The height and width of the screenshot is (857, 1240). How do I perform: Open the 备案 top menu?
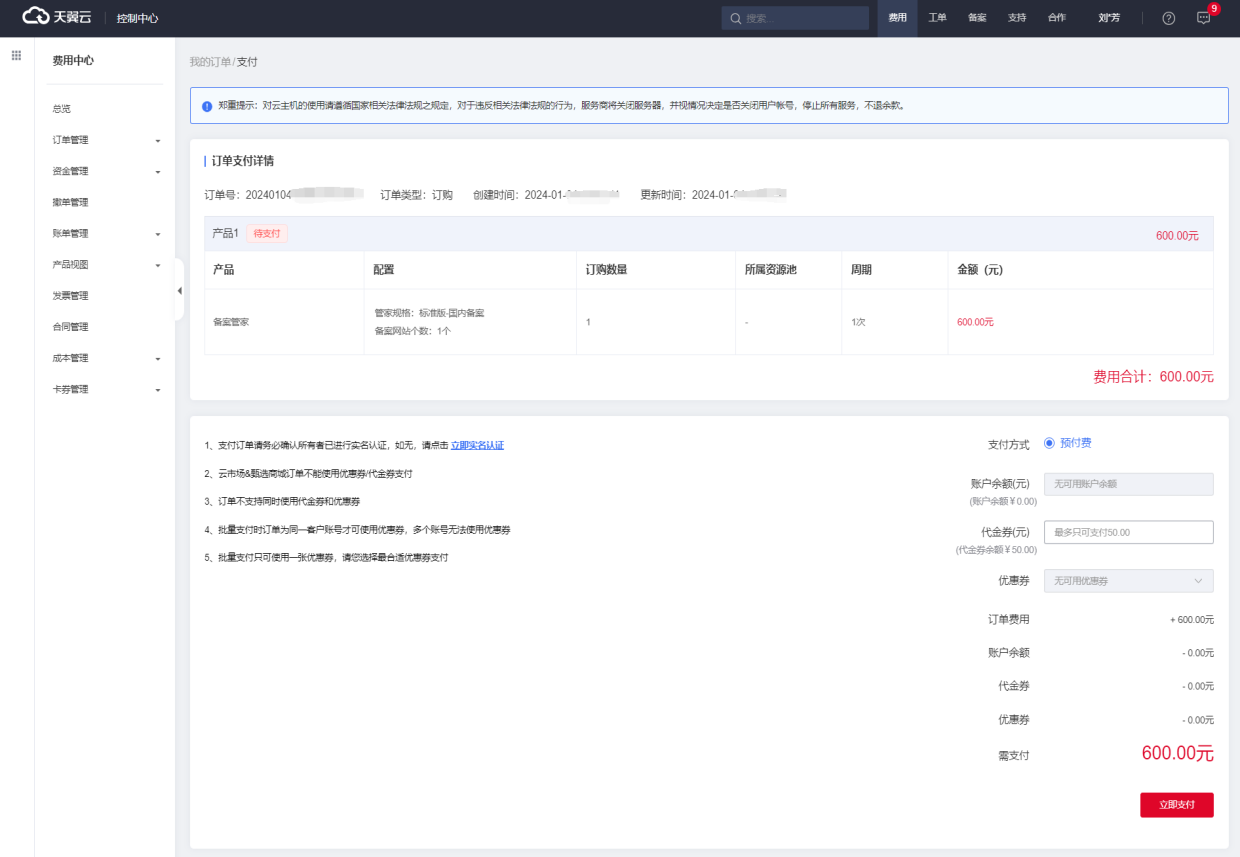(x=977, y=18)
